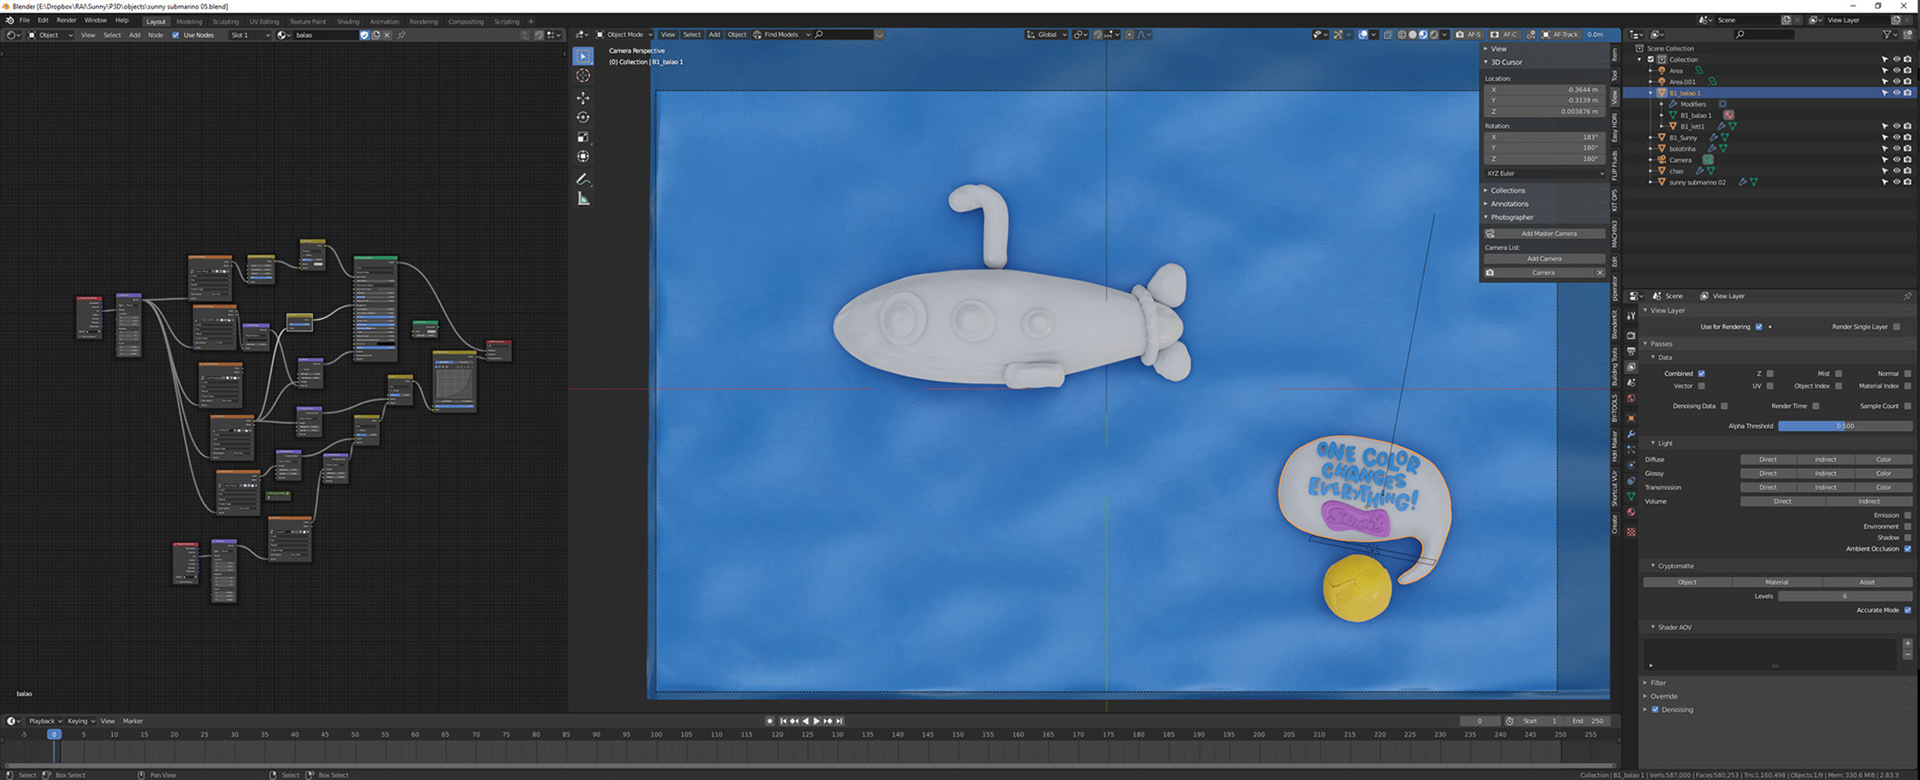Viewport: 1920px width, 780px height.
Task: Toggle Ambient Occlusion pass checkbox
Action: pos(1908,549)
